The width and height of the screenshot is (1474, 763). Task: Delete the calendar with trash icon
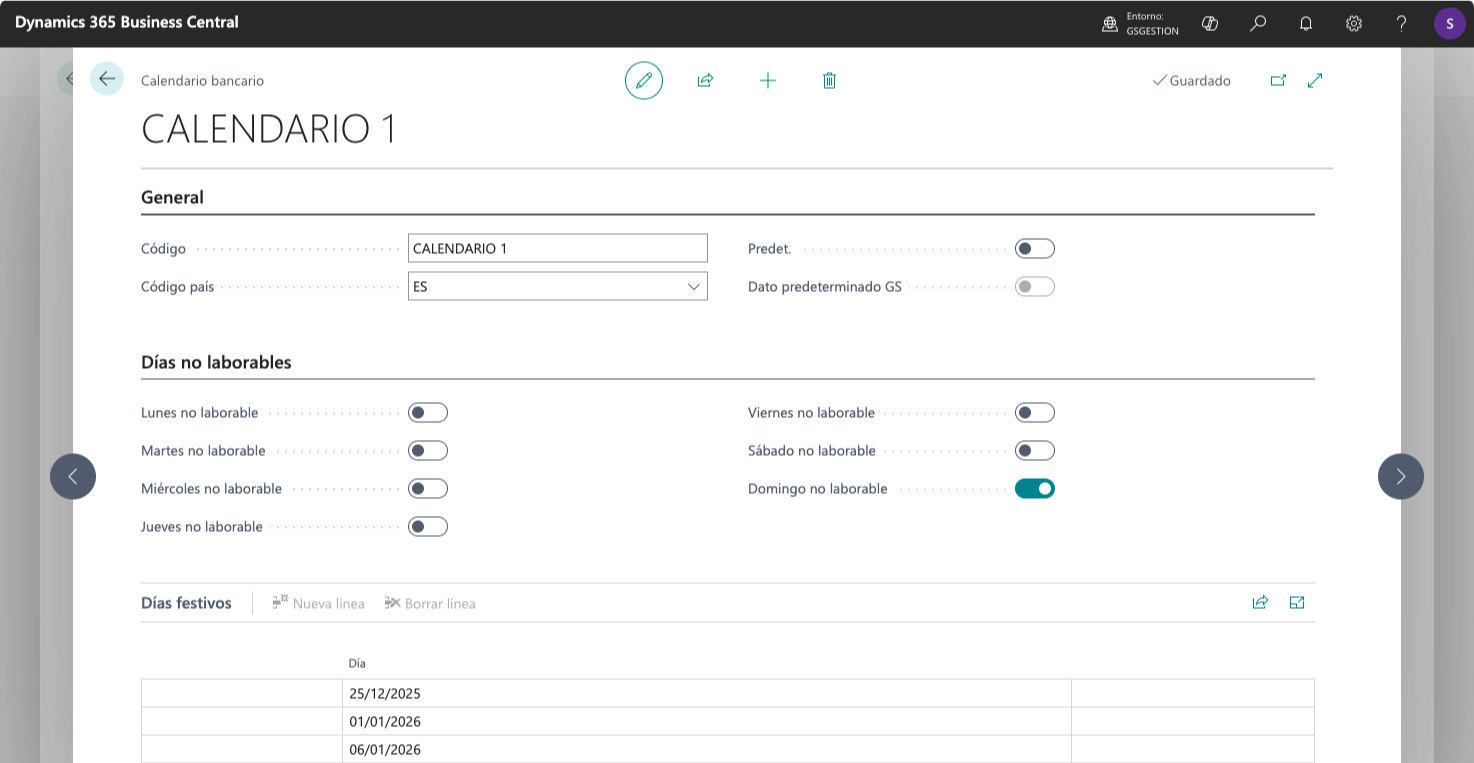coord(829,80)
